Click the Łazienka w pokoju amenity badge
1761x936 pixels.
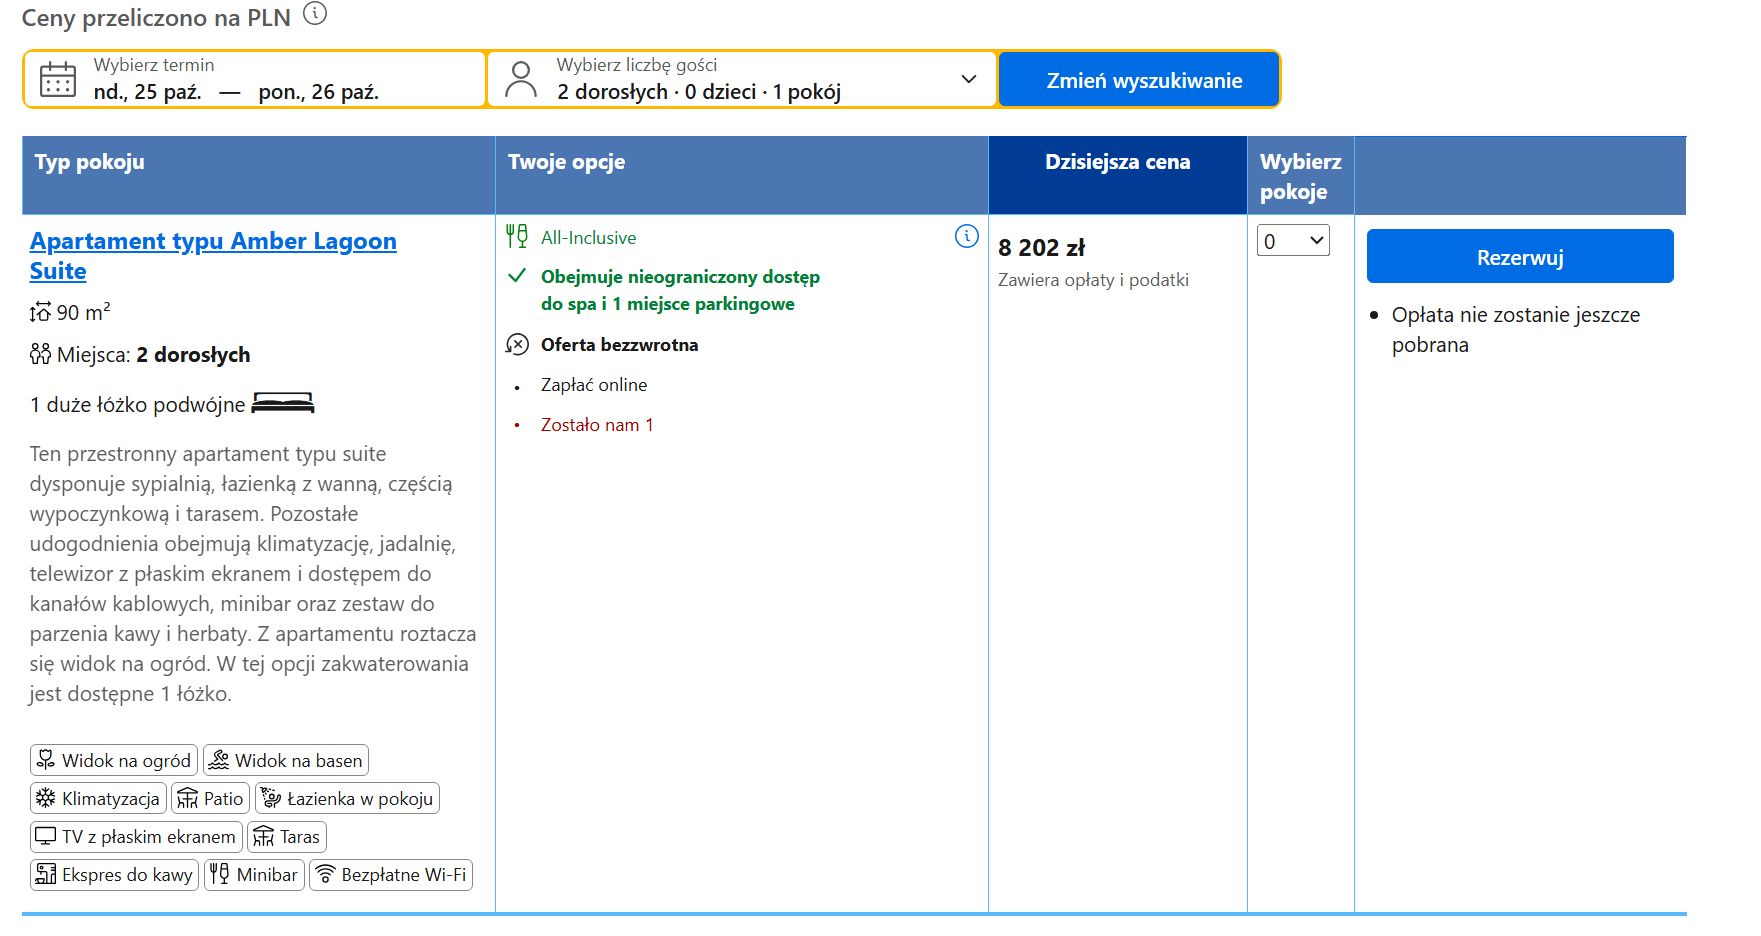[347, 798]
